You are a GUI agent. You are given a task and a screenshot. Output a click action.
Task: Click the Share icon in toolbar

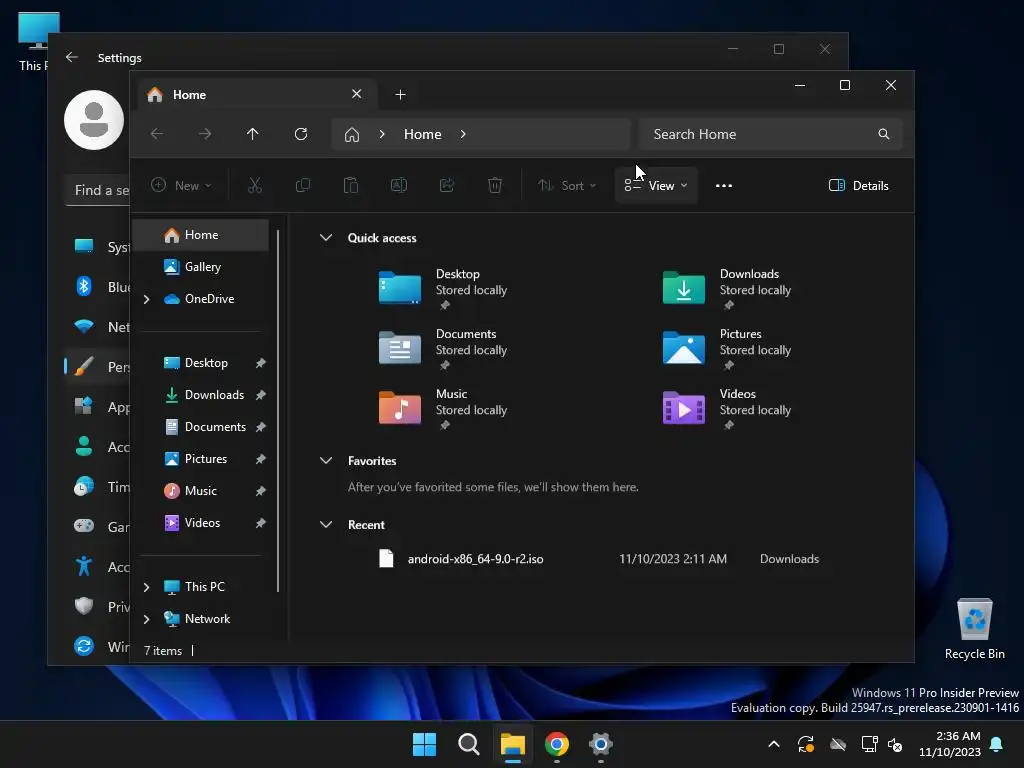(x=447, y=185)
